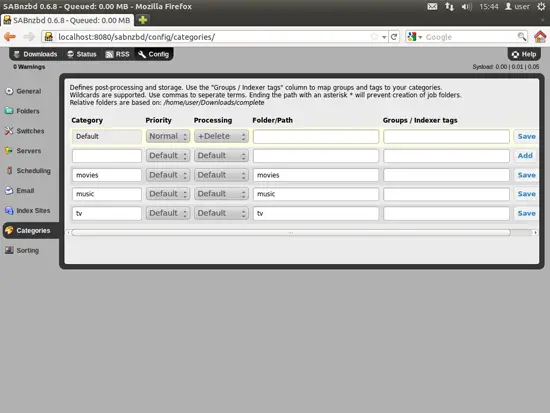
Task: Click the Help lifebuoy icon
Action: pyautogui.click(x=515, y=54)
